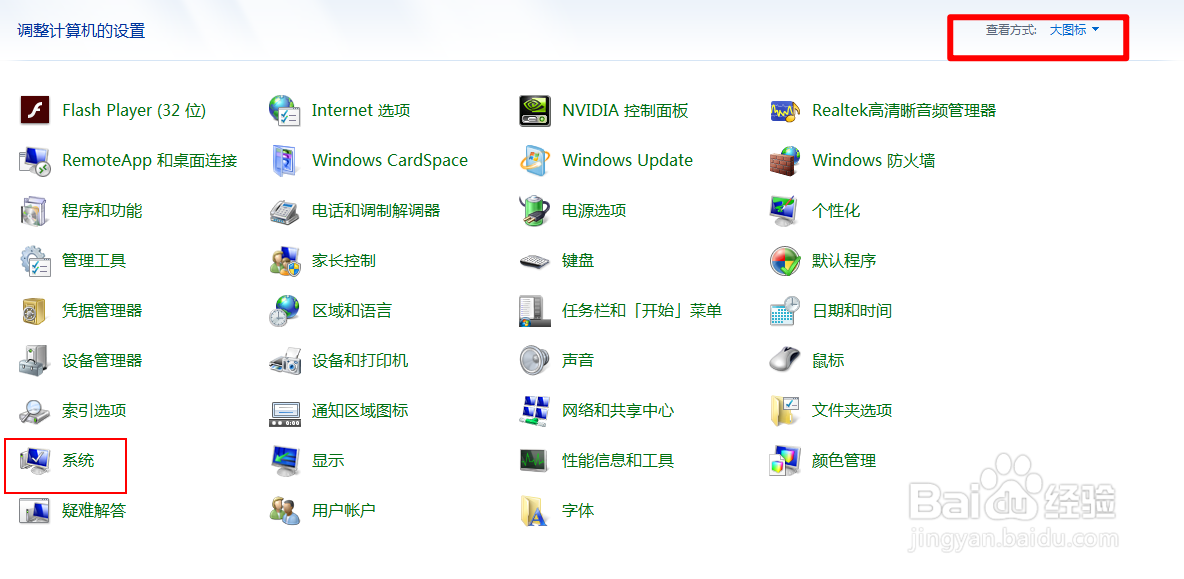1184x579 pixels.
Task: Click the Windows 防火墙 brick wall icon
Action: click(x=785, y=161)
